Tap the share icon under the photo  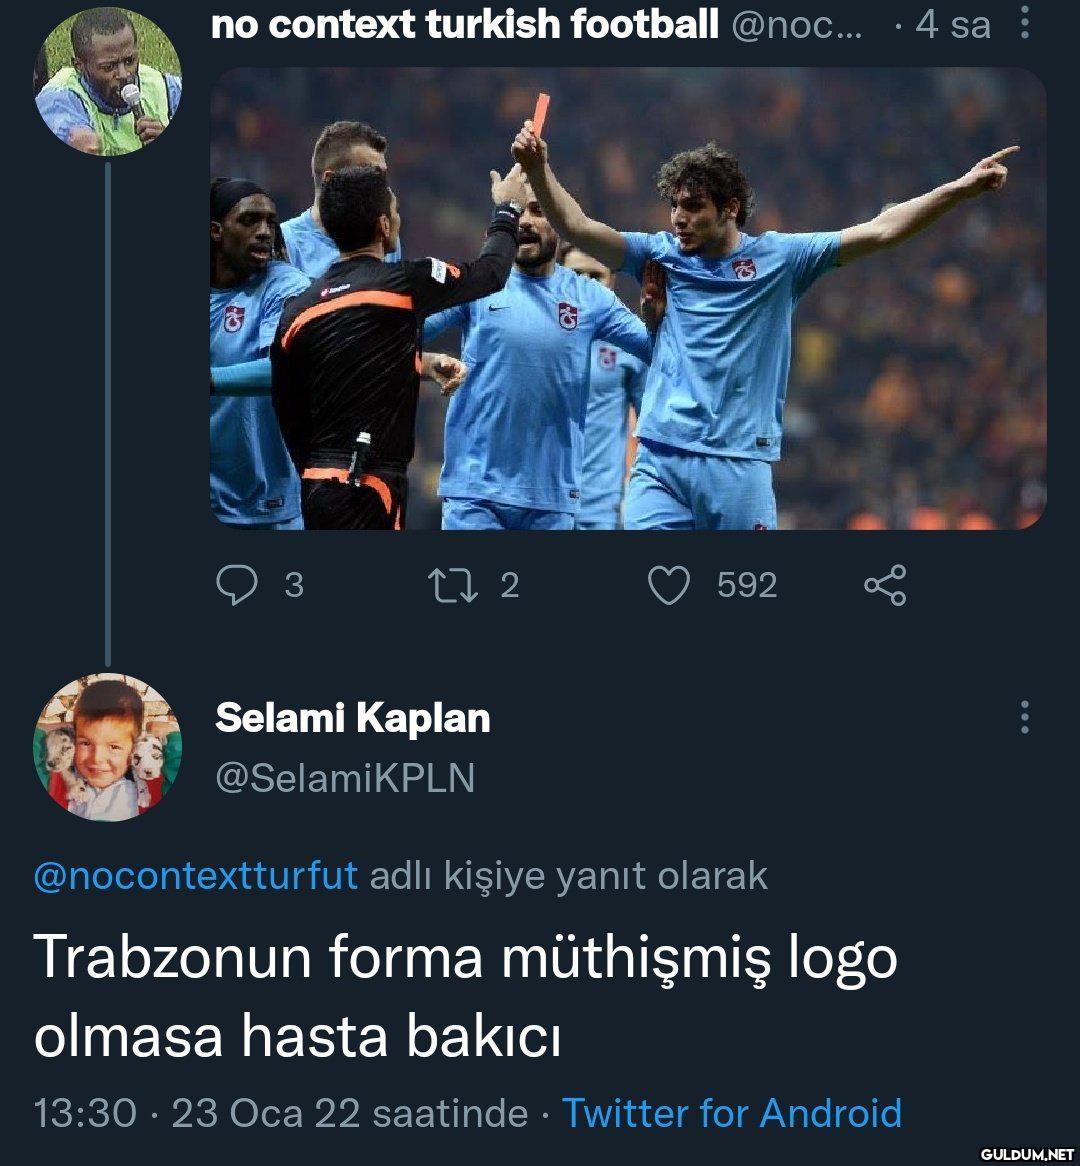tap(884, 585)
